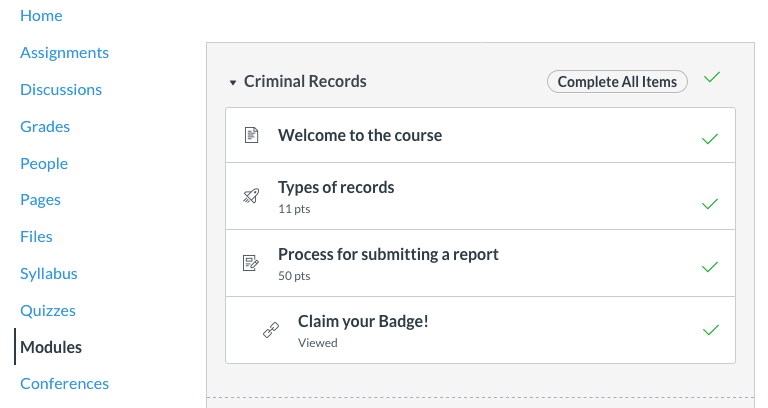Screen dimensions: 768x408
Task: Click the module completion checkmark next to Complete All Items
Action: tap(711, 77)
